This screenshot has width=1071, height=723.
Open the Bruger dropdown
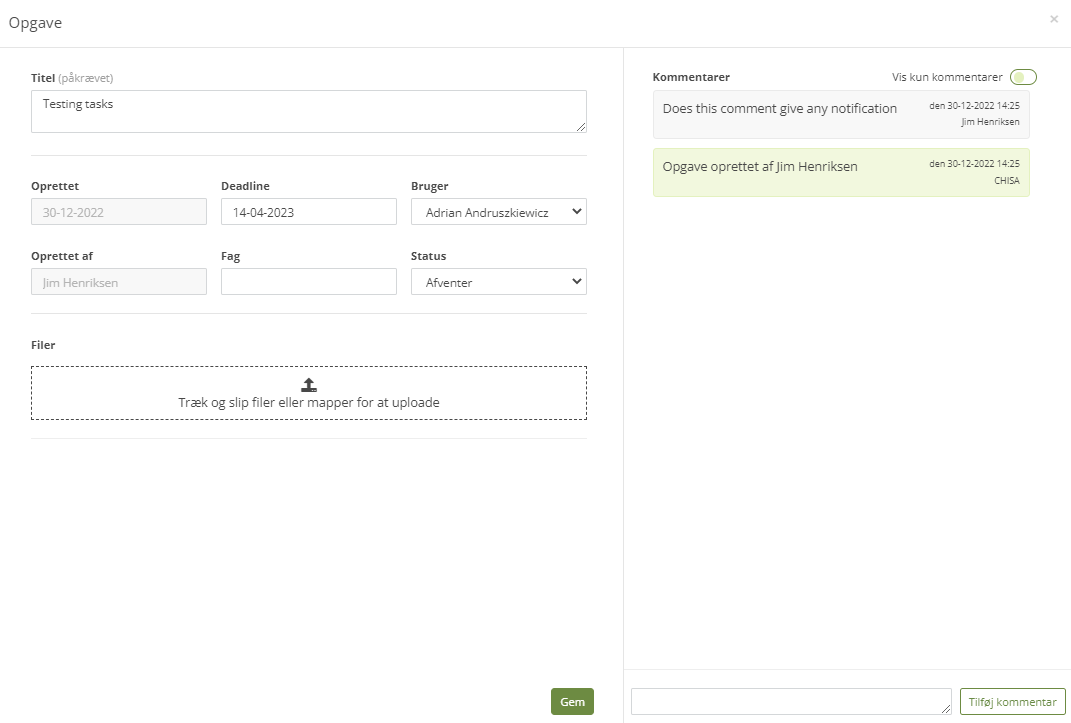pos(498,212)
